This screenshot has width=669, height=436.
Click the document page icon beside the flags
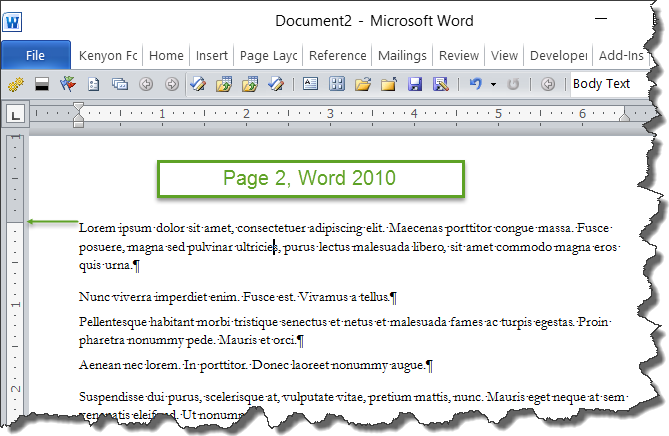tap(93, 84)
